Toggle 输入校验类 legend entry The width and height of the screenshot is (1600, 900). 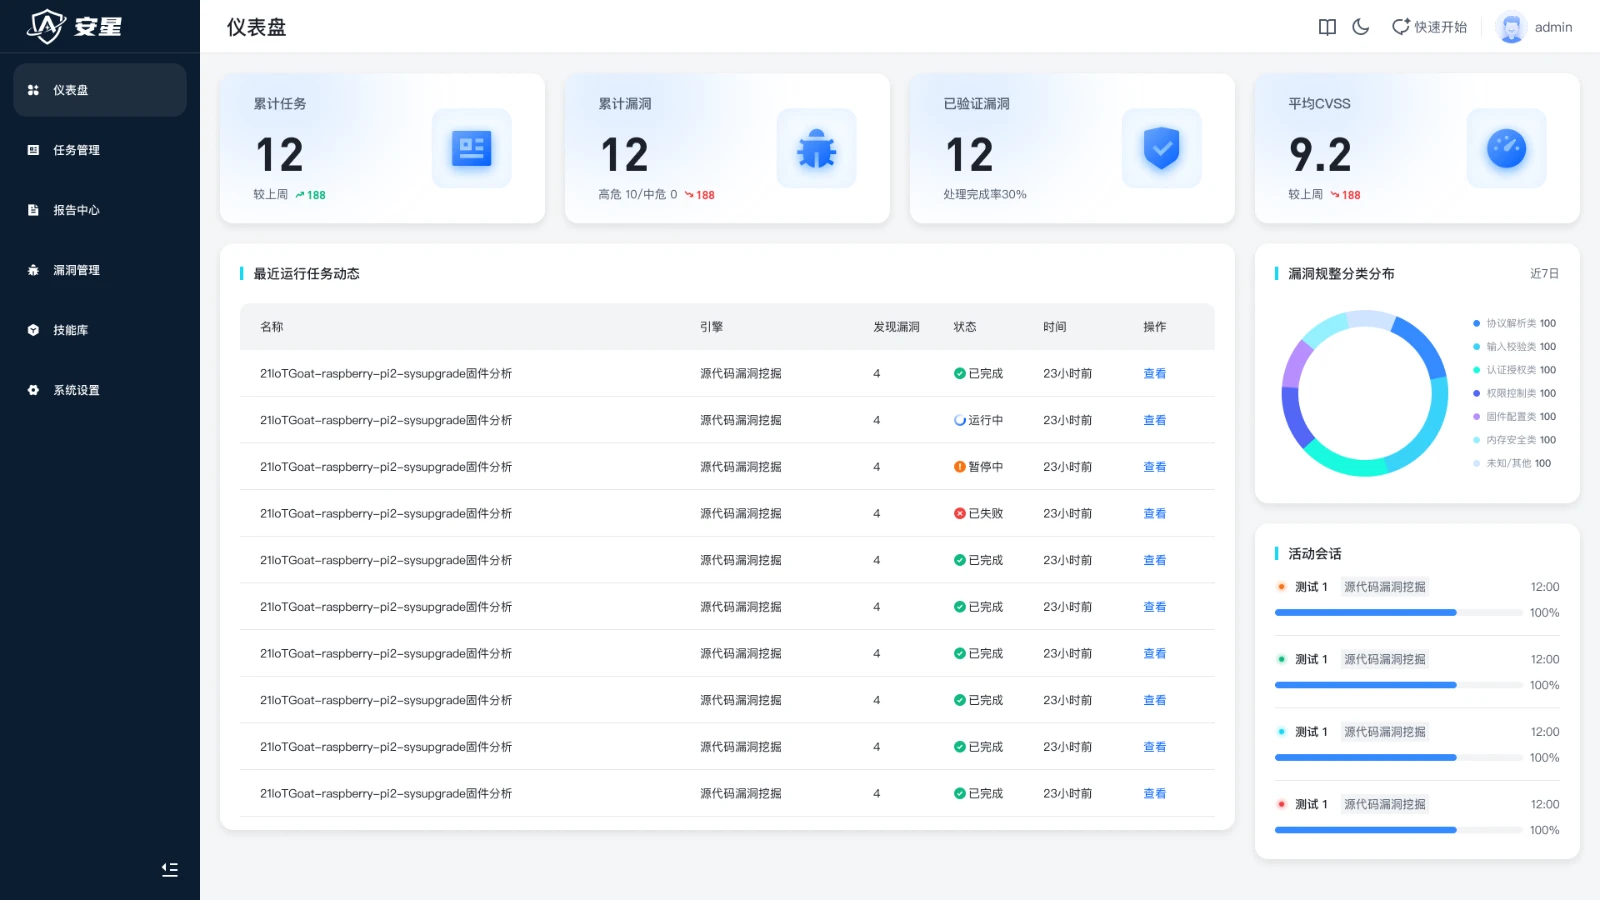1514,347
